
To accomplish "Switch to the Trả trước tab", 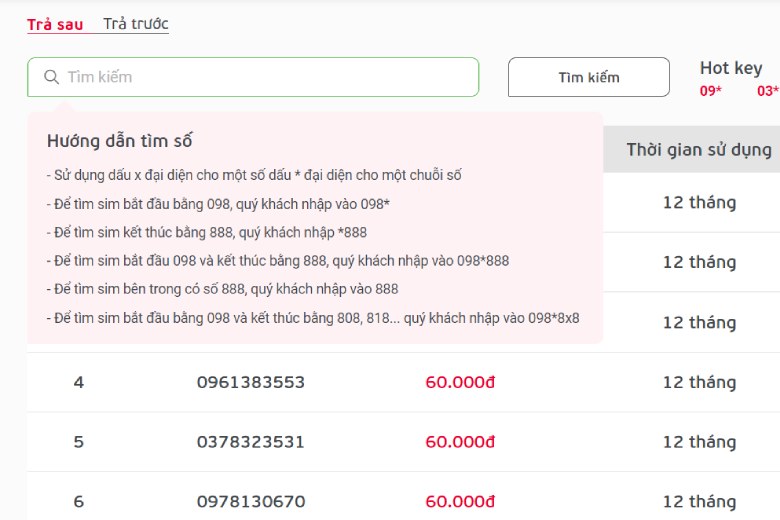I will [x=136, y=24].
